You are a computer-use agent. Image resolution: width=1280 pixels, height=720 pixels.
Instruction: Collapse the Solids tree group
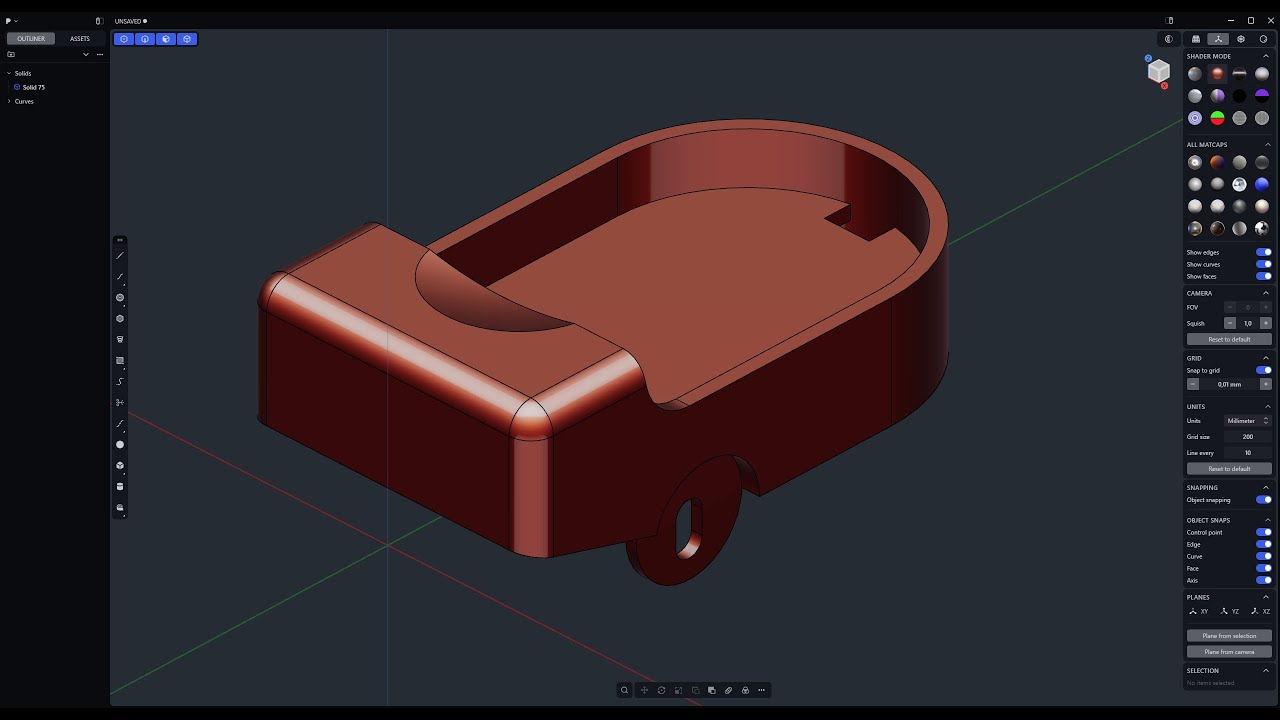click(9, 73)
